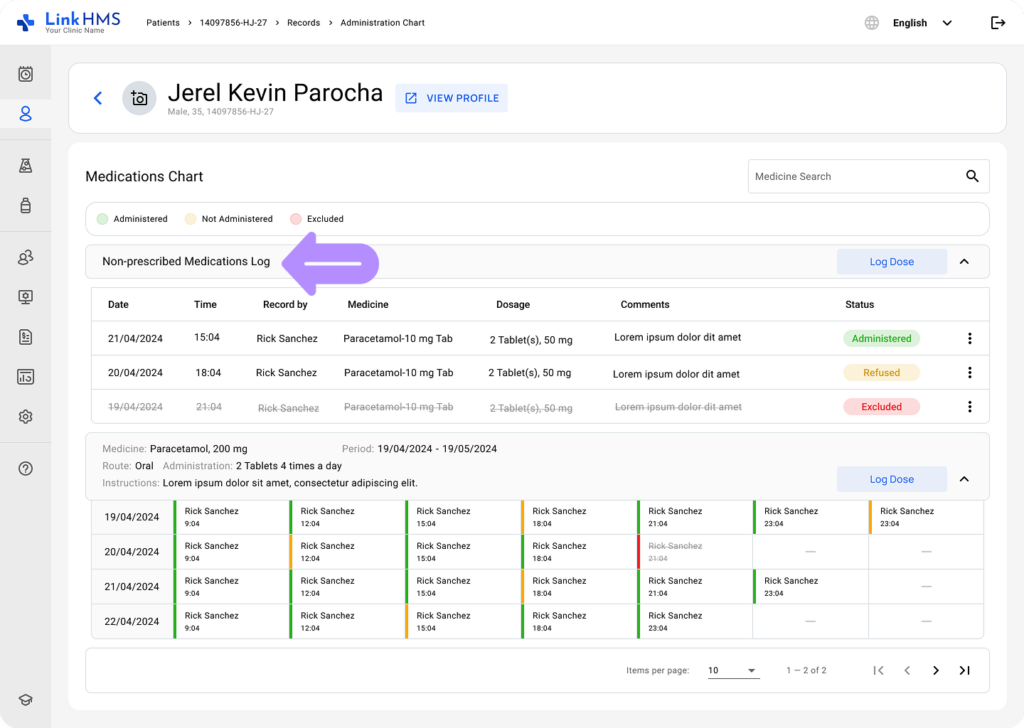Open the Items per page dropdown
The image size is (1024, 728).
[733, 670]
